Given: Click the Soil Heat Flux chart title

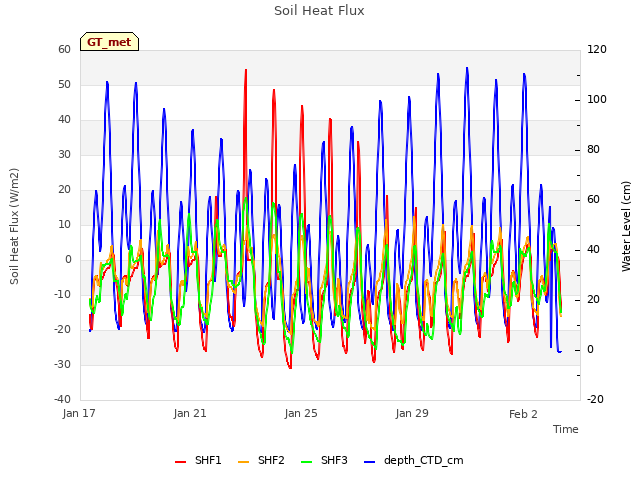Looking at the screenshot, I should (319, 11).
